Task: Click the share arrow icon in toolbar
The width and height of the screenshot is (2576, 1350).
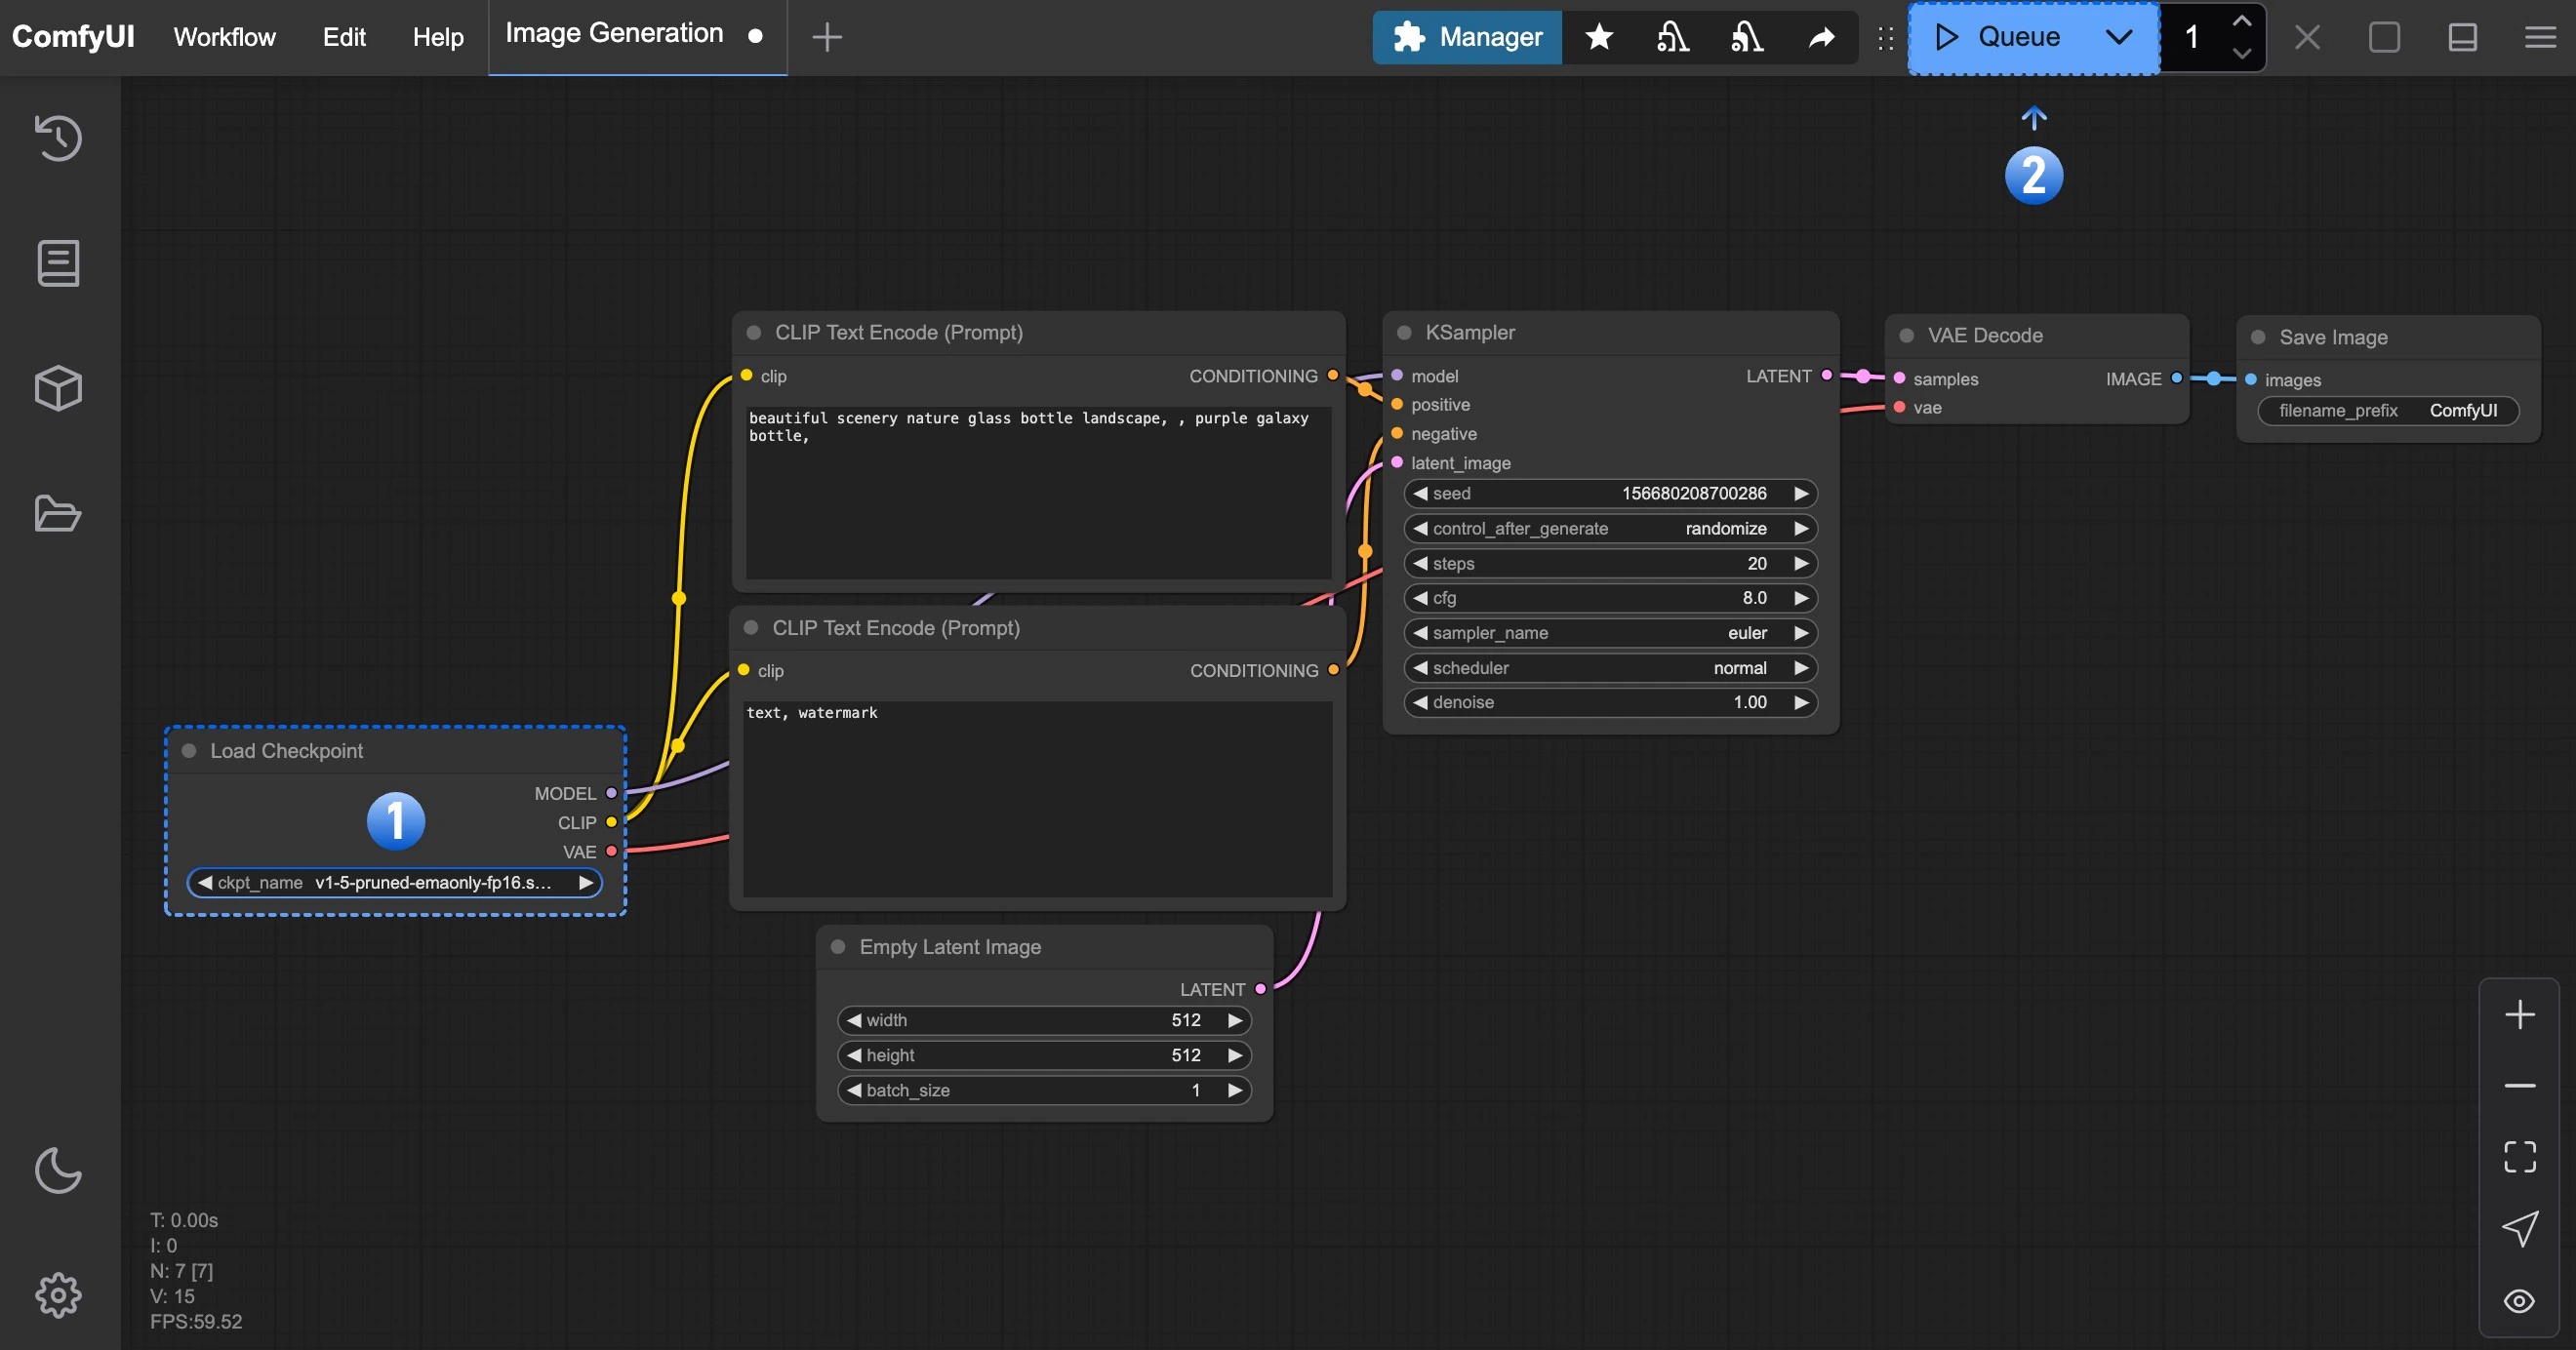Action: (1821, 37)
